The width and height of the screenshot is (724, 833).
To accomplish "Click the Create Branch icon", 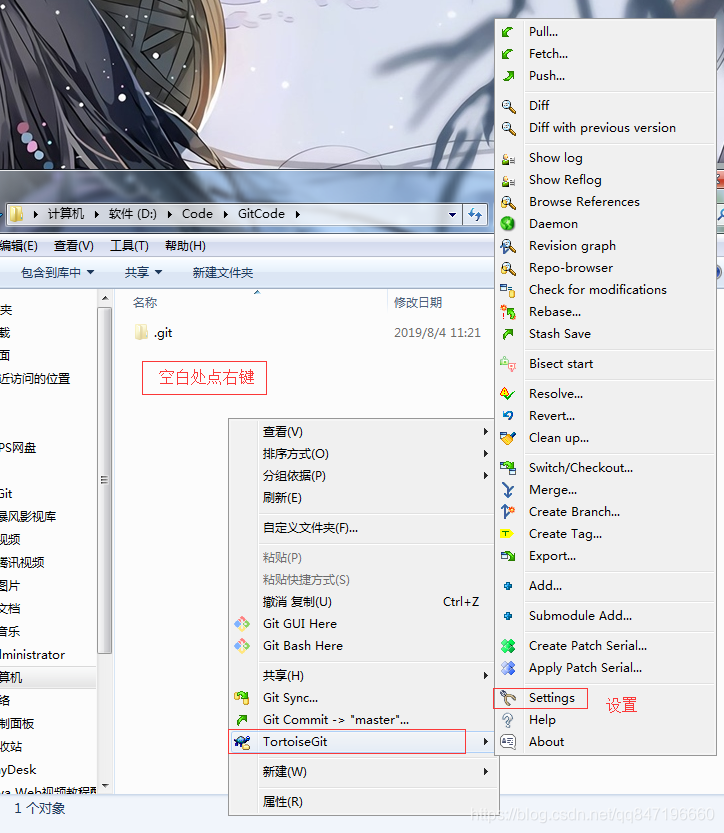I will tap(508, 512).
